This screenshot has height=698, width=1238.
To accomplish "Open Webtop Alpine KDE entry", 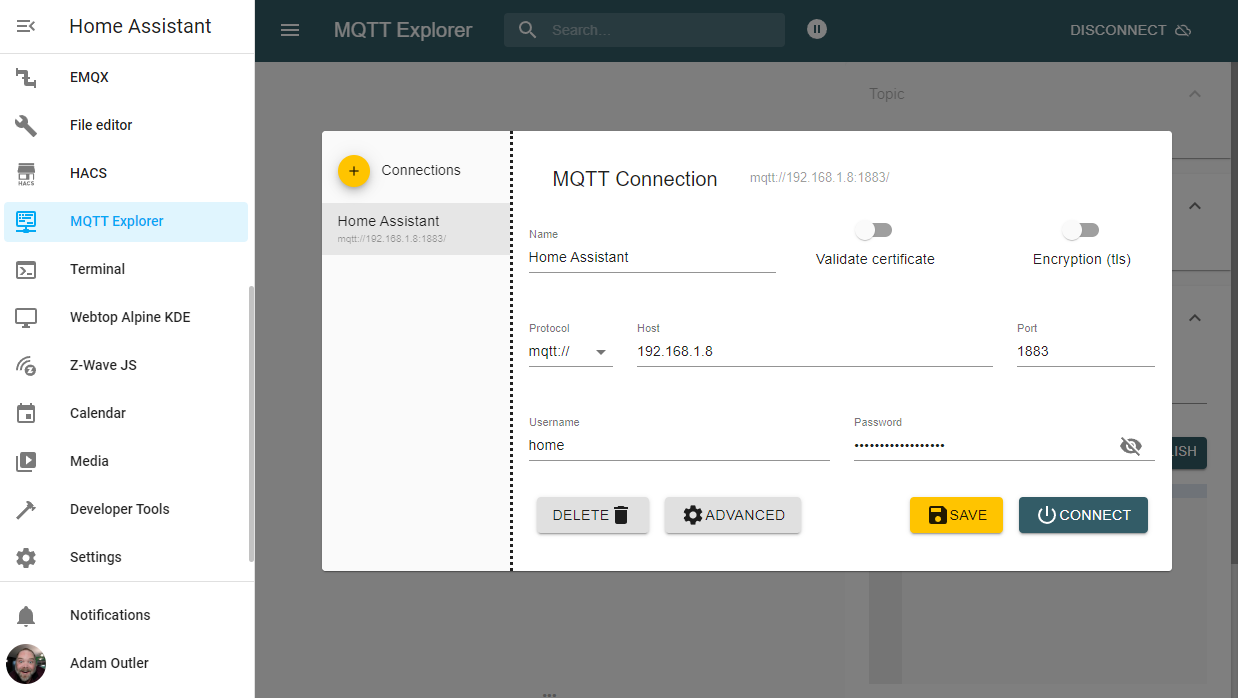I will click(126, 317).
